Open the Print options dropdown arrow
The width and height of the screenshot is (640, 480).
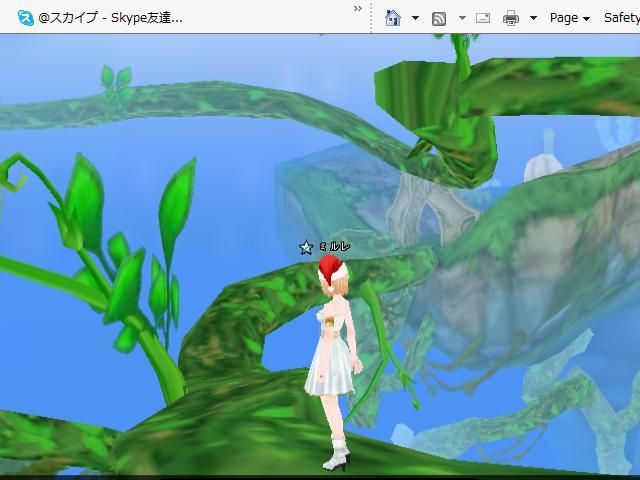(x=533, y=18)
